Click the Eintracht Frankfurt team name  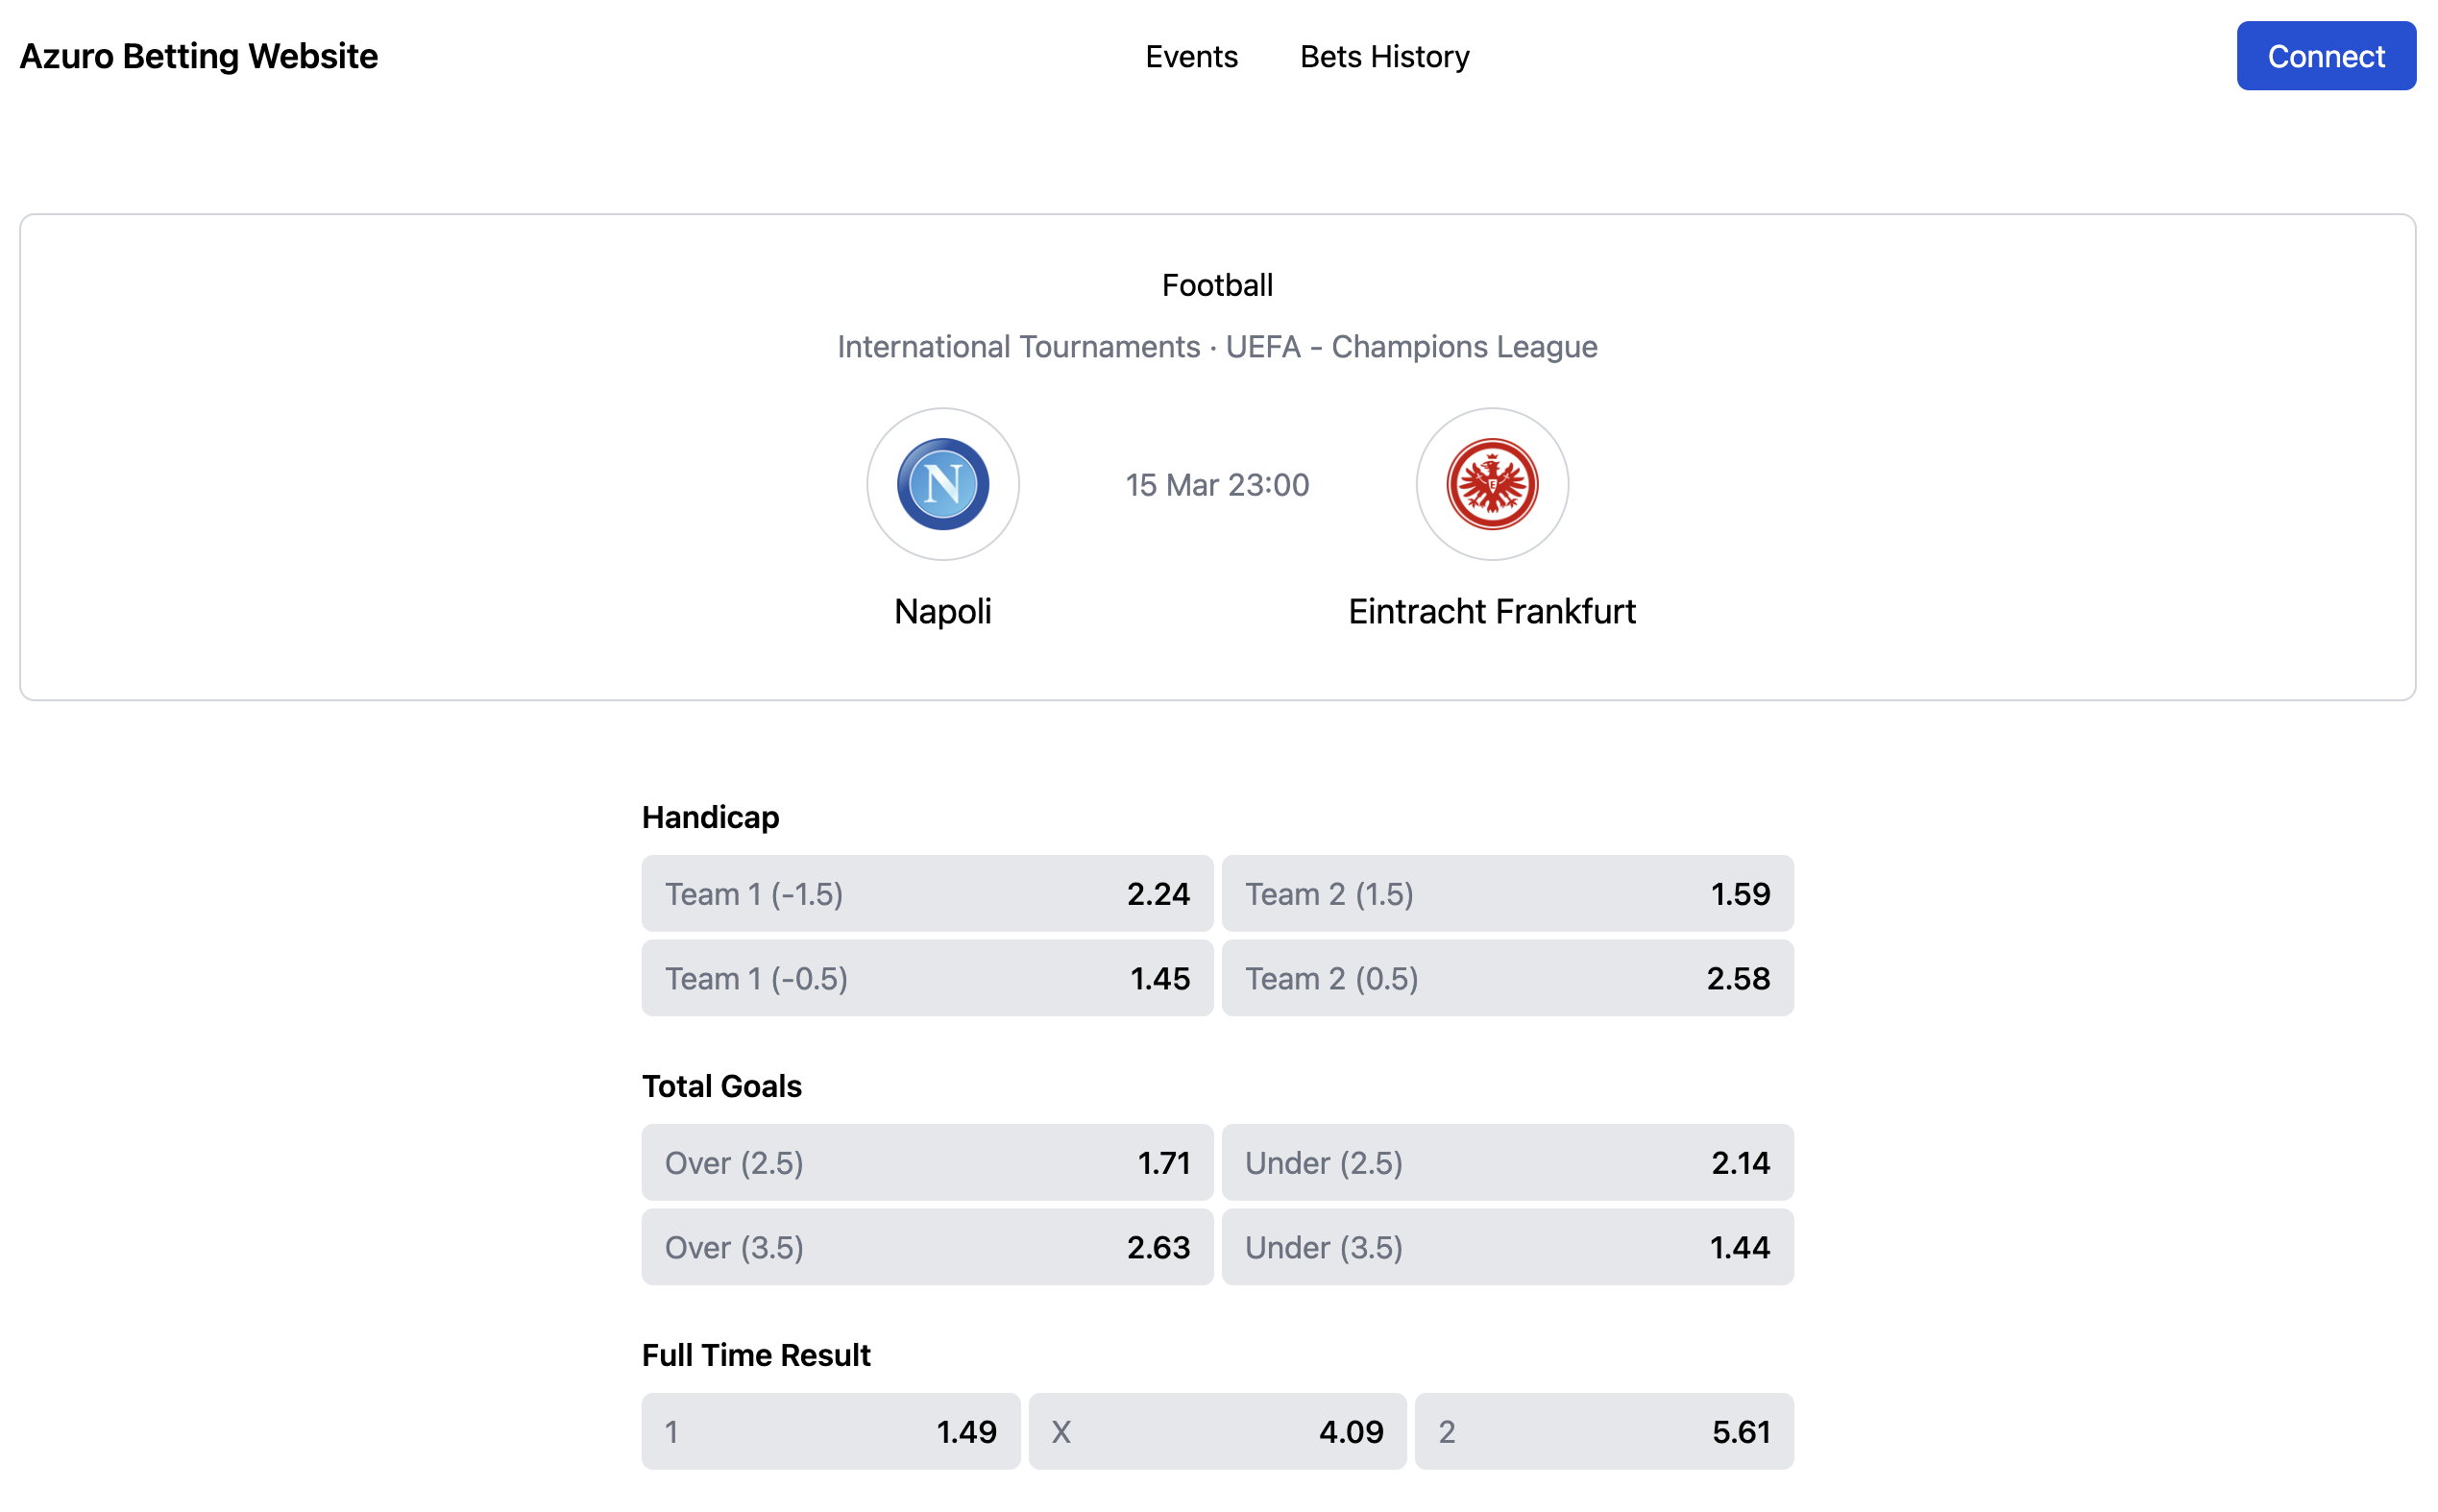(x=1492, y=611)
